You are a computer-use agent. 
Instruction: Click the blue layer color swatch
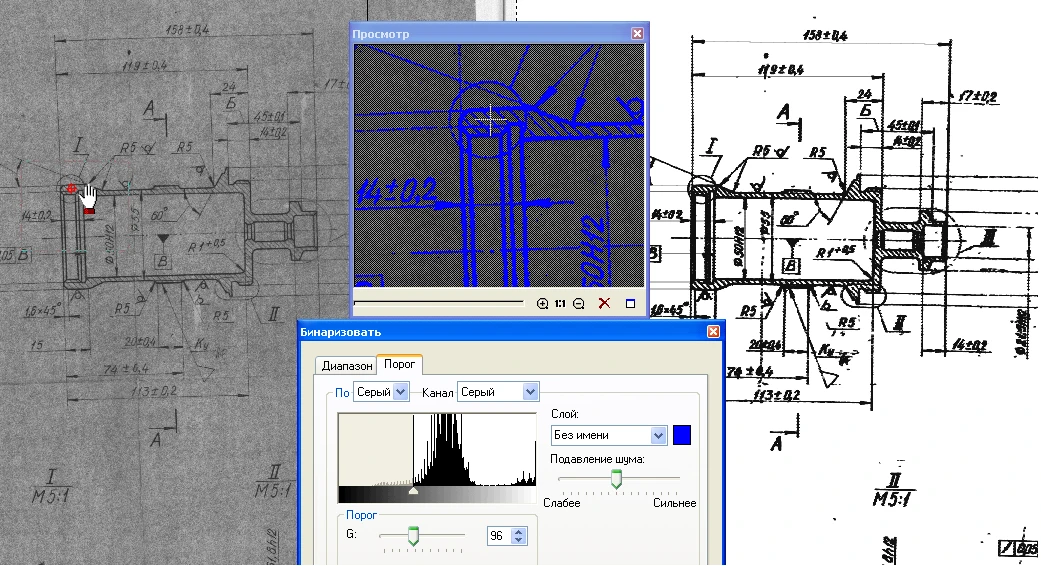[x=683, y=435]
